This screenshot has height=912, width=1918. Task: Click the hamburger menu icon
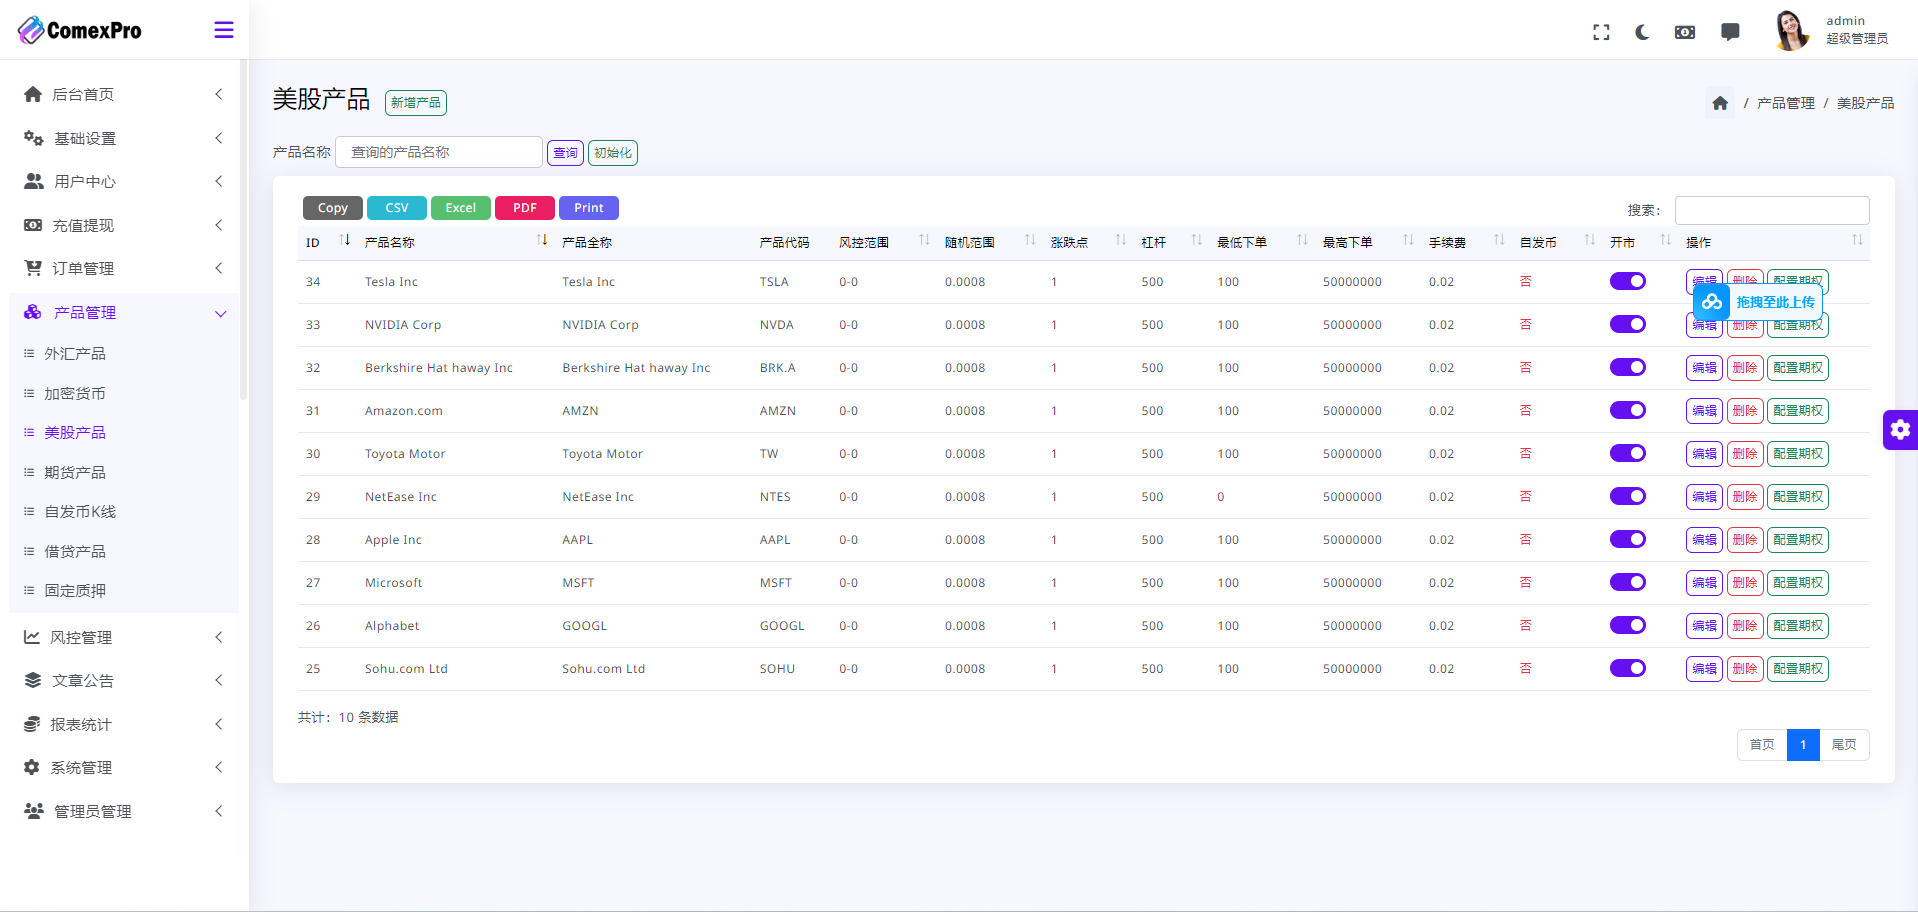coord(224,30)
